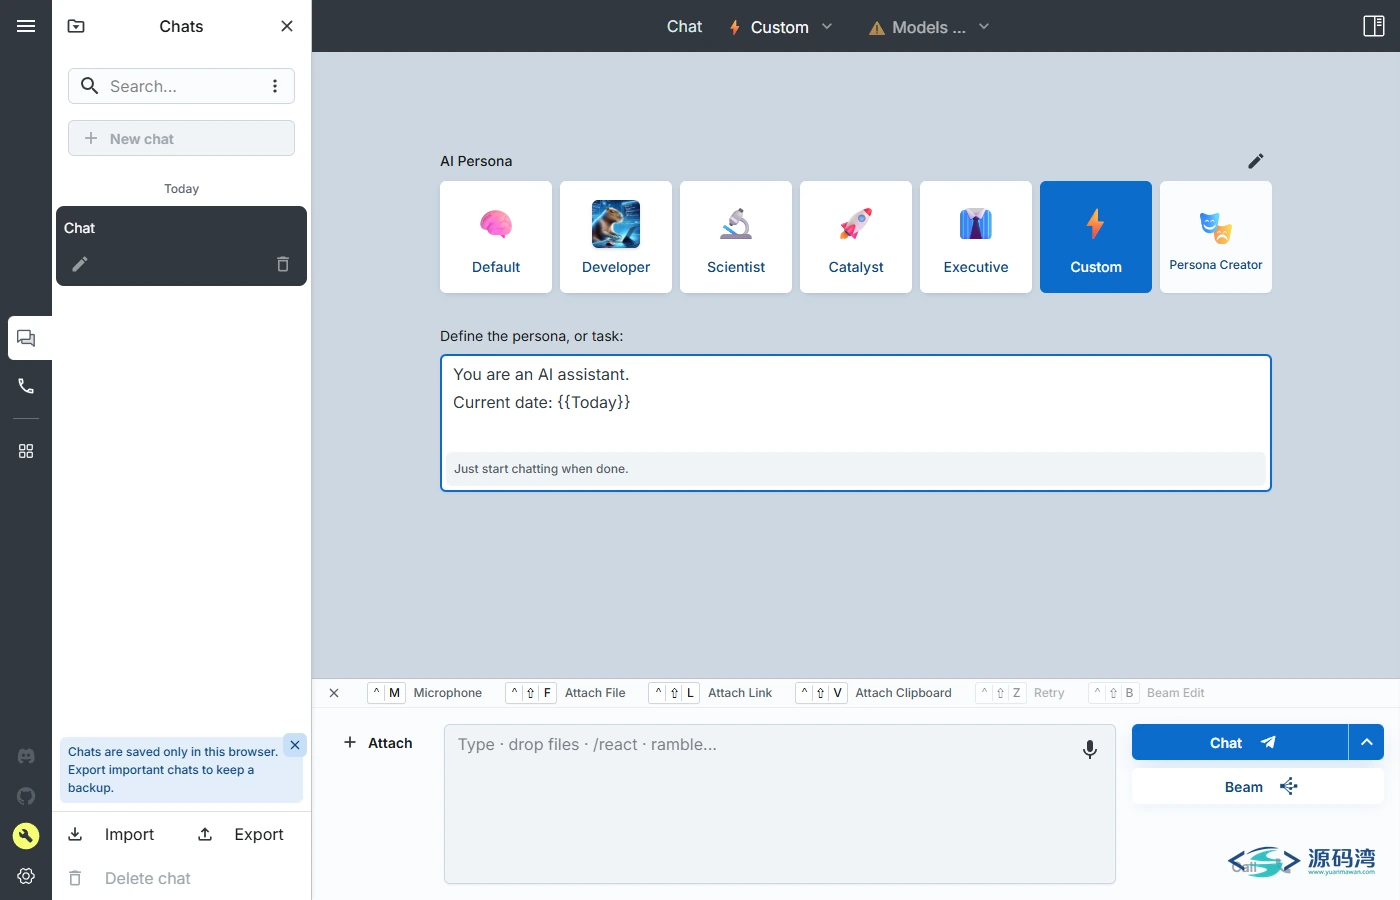Delete the chat using its trash icon
Screen dimensions: 1400x900
(x=283, y=264)
